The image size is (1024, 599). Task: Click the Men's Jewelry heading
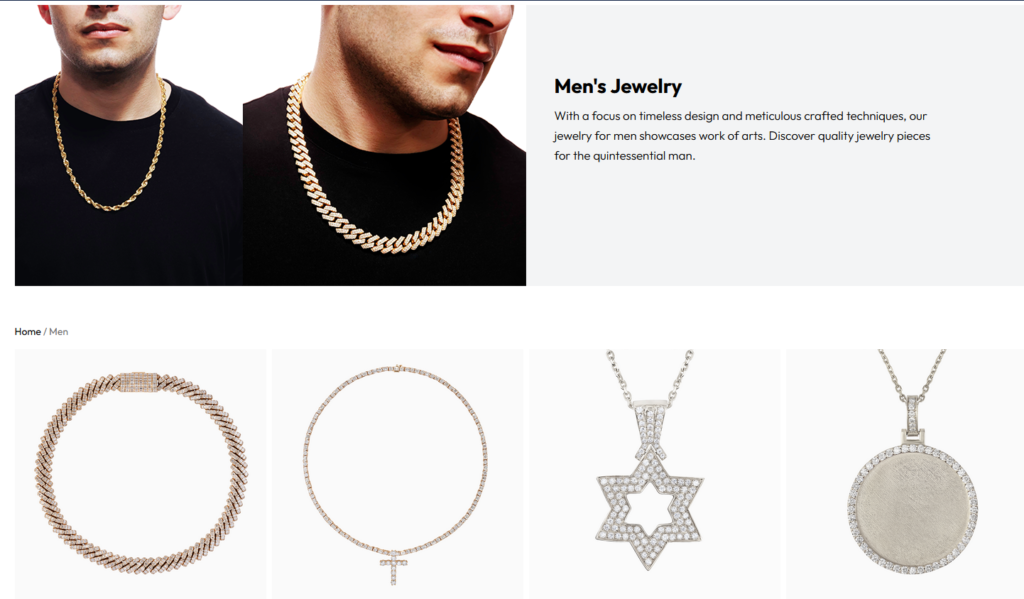coord(618,86)
